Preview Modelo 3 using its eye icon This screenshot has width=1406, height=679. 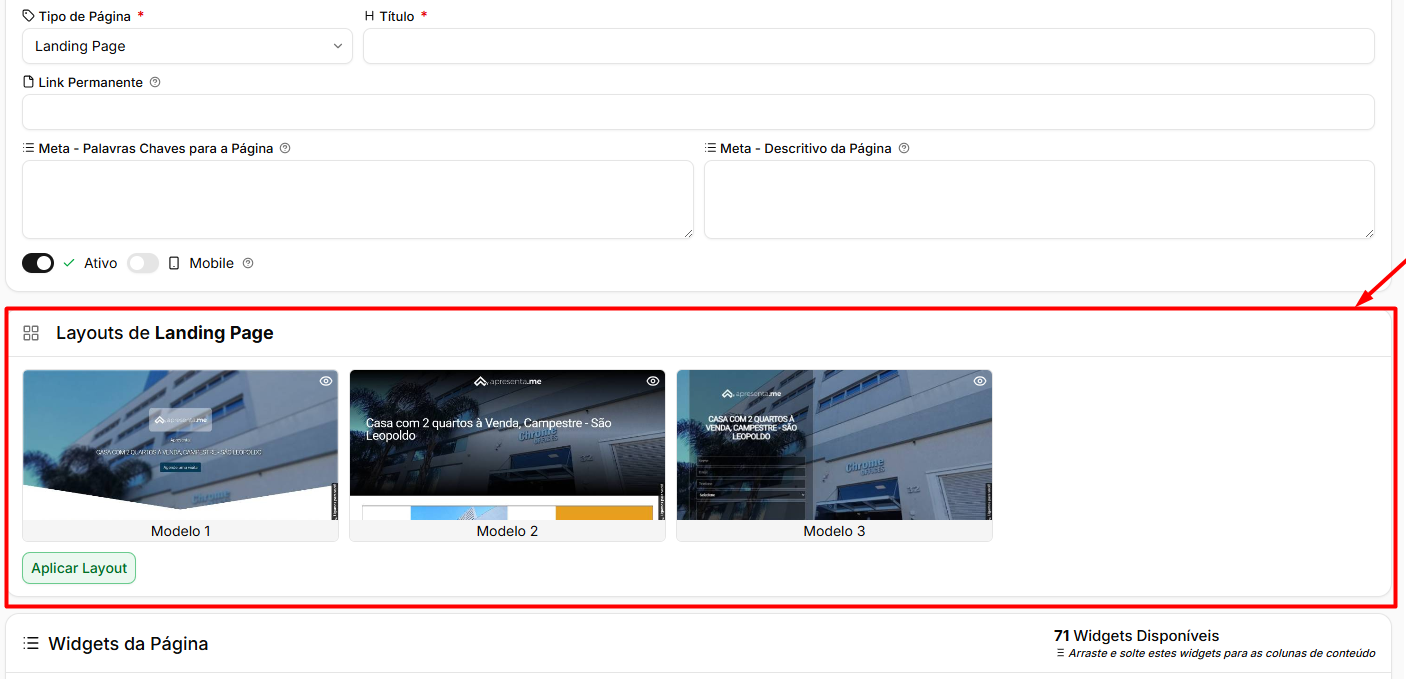(x=980, y=381)
